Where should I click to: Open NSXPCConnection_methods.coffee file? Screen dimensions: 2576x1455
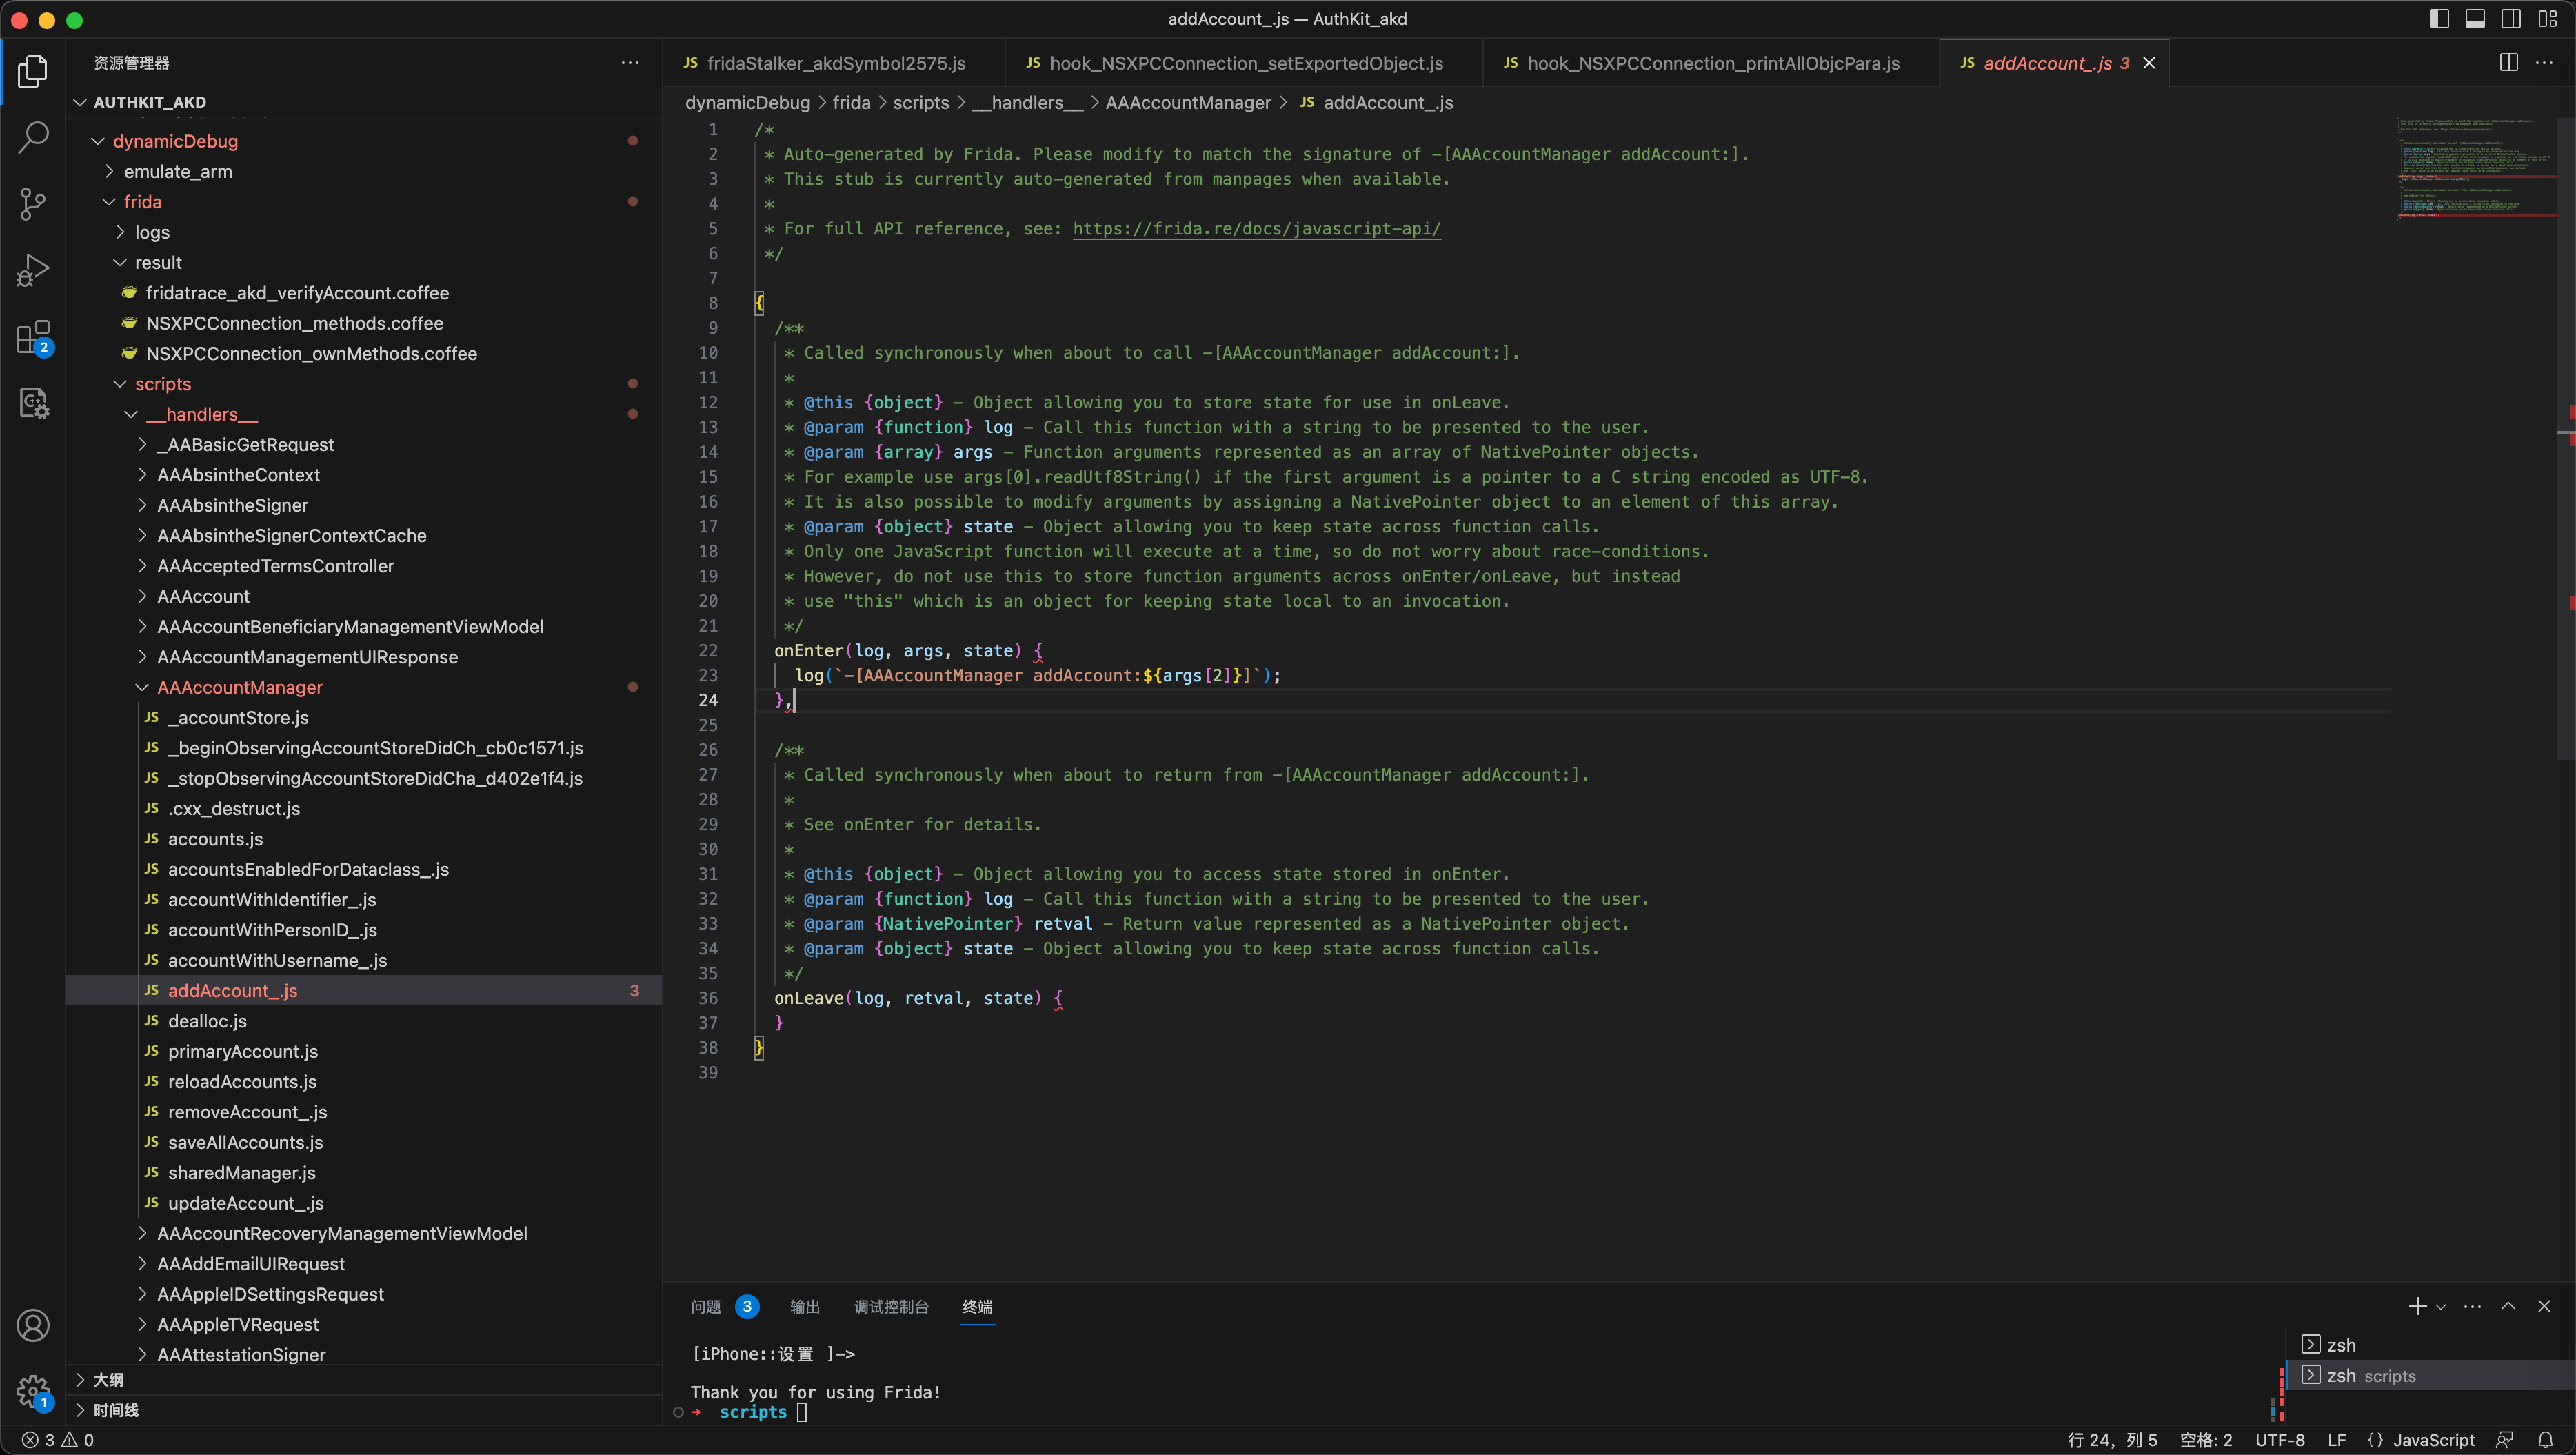click(294, 323)
